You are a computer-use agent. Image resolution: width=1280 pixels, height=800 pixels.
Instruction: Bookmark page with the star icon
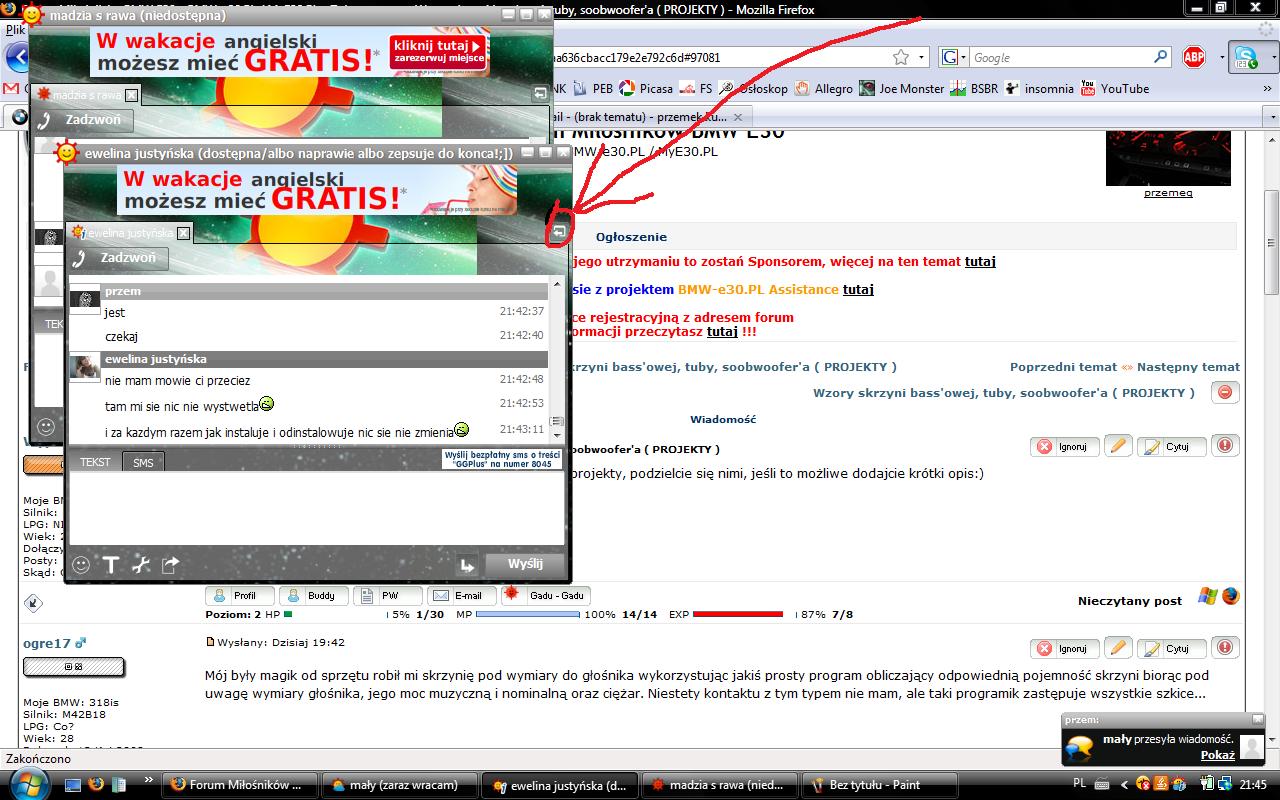[x=901, y=58]
